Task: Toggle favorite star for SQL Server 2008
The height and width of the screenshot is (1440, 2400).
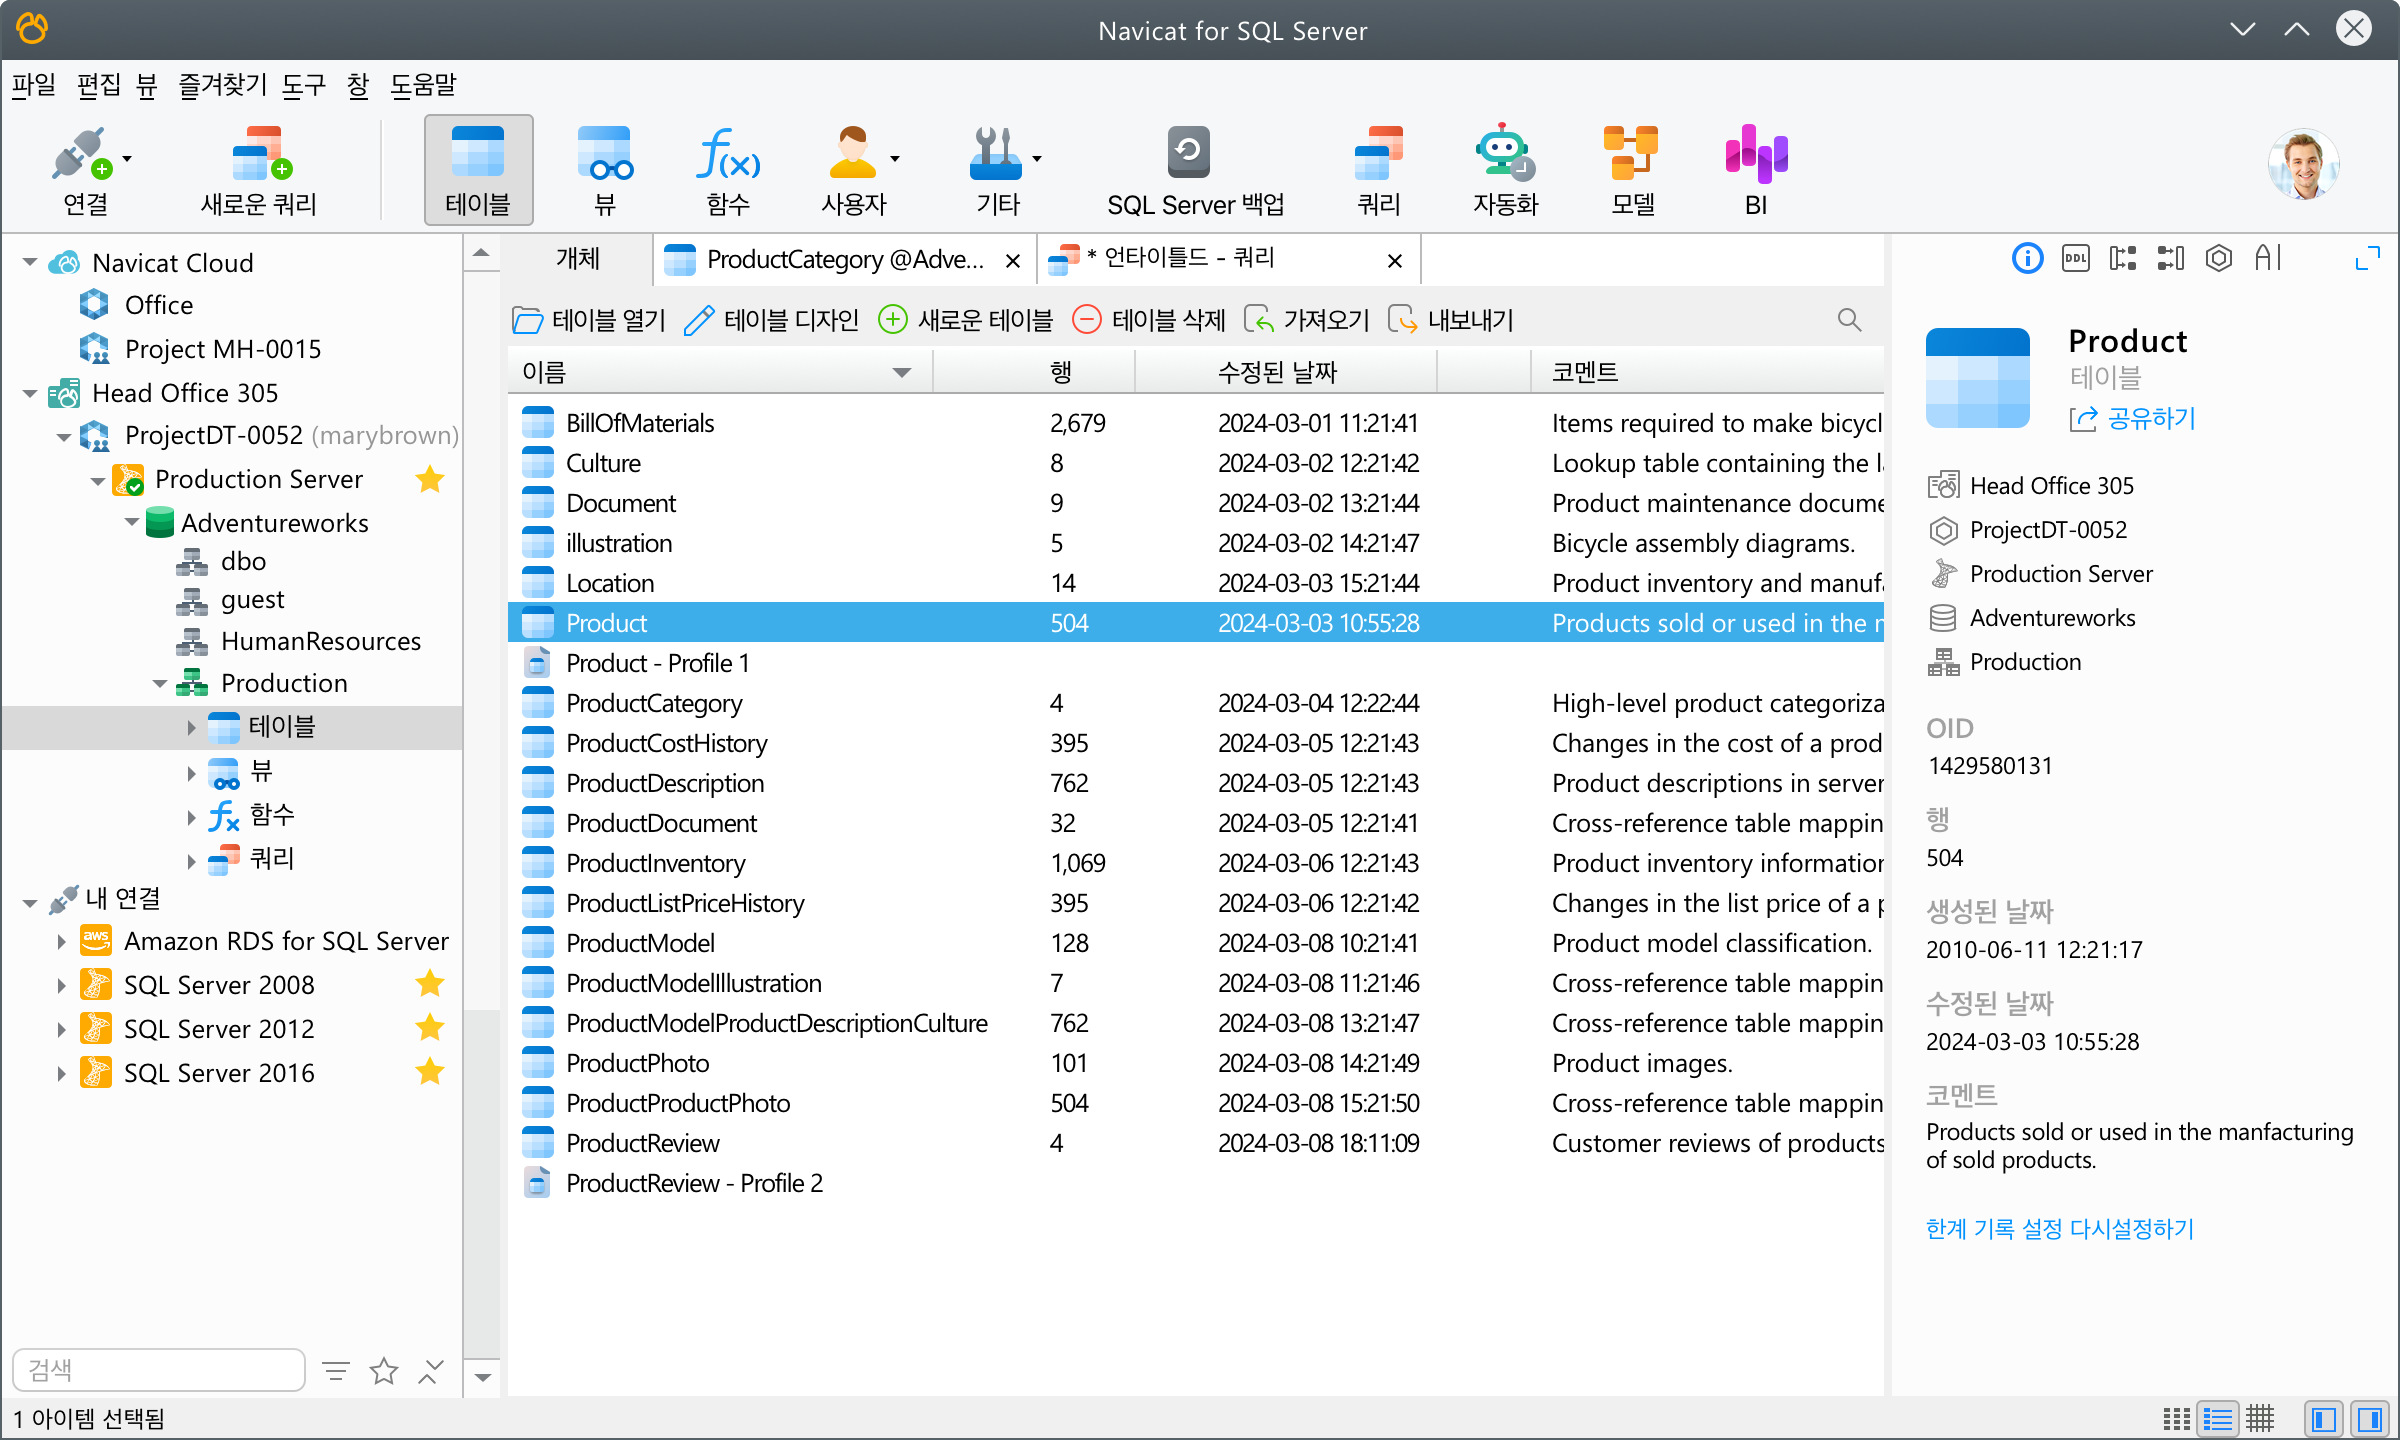Action: pyautogui.click(x=430, y=984)
